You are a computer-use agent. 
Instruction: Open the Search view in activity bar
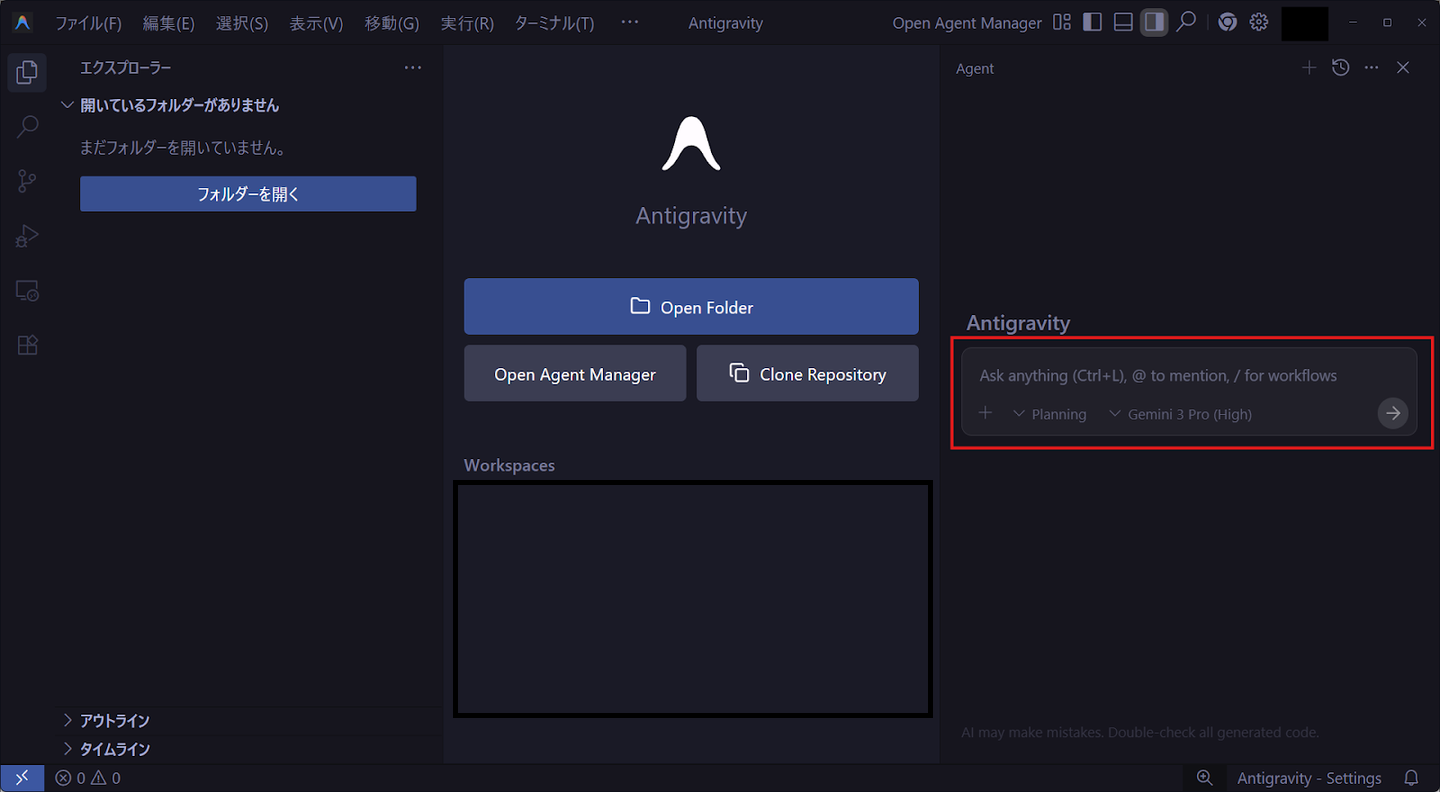tap(27, 126)
